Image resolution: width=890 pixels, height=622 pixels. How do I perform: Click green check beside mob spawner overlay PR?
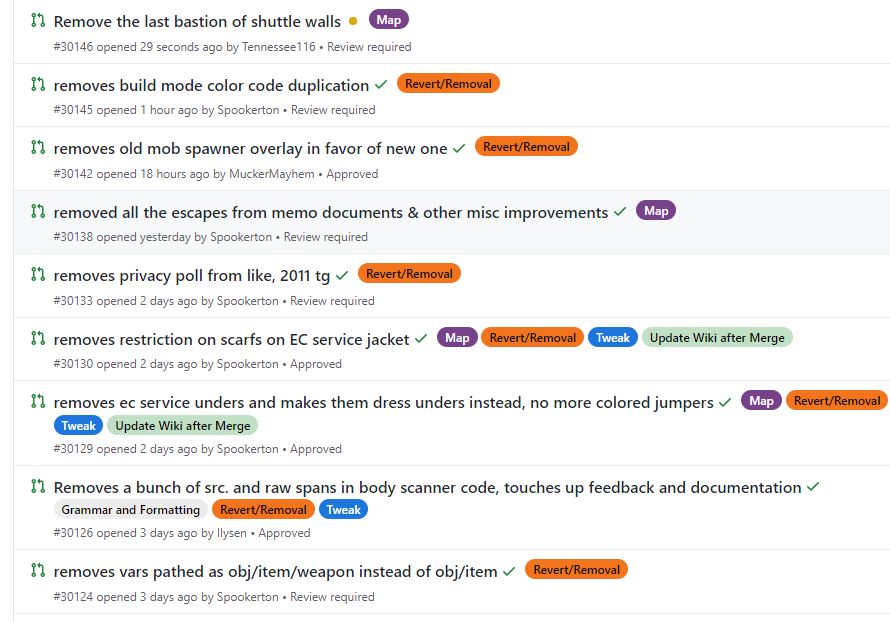pyautogui.click(x=459, y=148)
